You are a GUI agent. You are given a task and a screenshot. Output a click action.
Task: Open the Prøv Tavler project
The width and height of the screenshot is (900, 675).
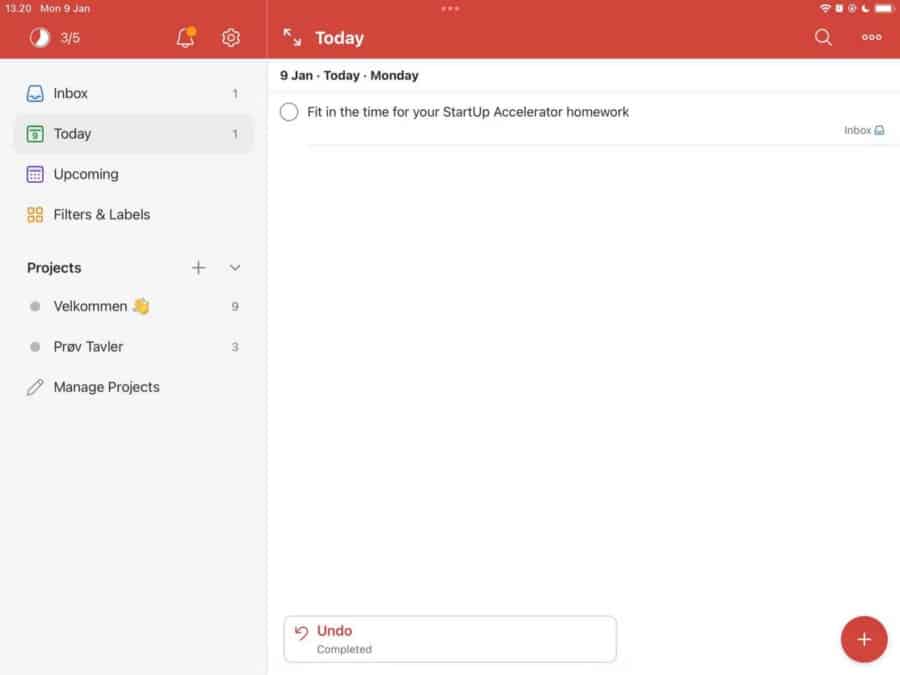[x=88, y=346]
